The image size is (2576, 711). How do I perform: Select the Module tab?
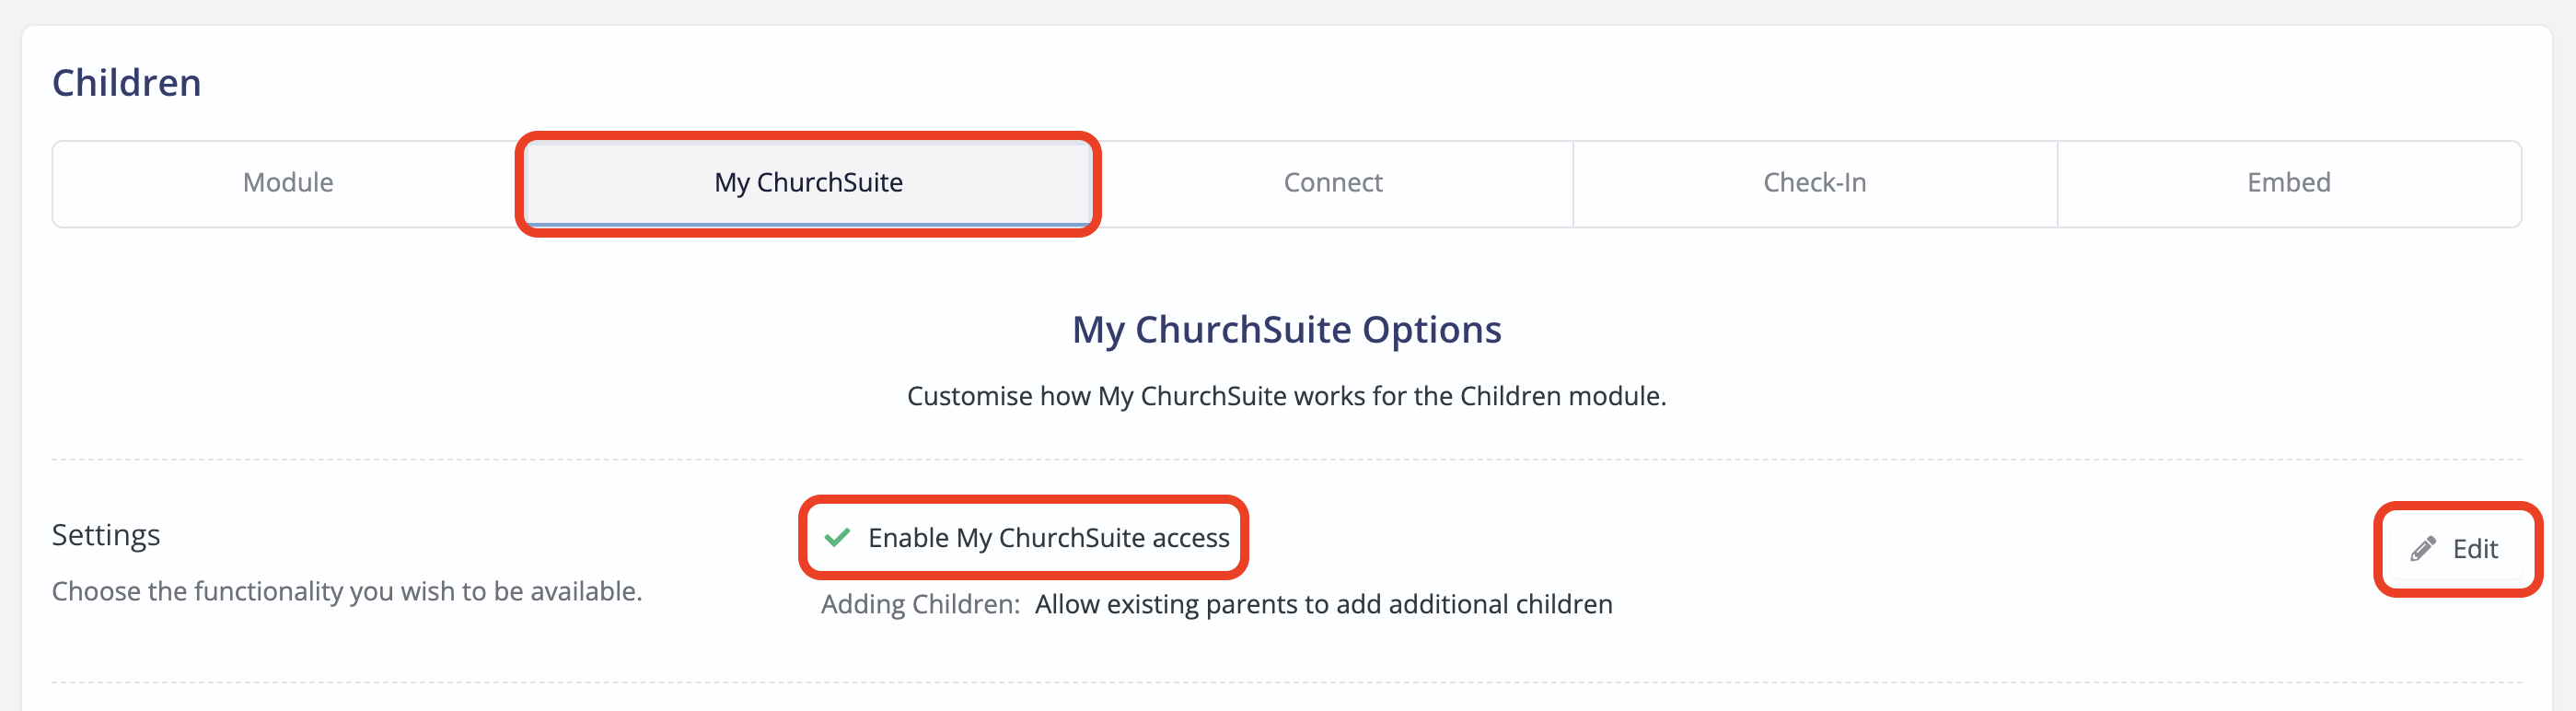click(x=287, y=183)
